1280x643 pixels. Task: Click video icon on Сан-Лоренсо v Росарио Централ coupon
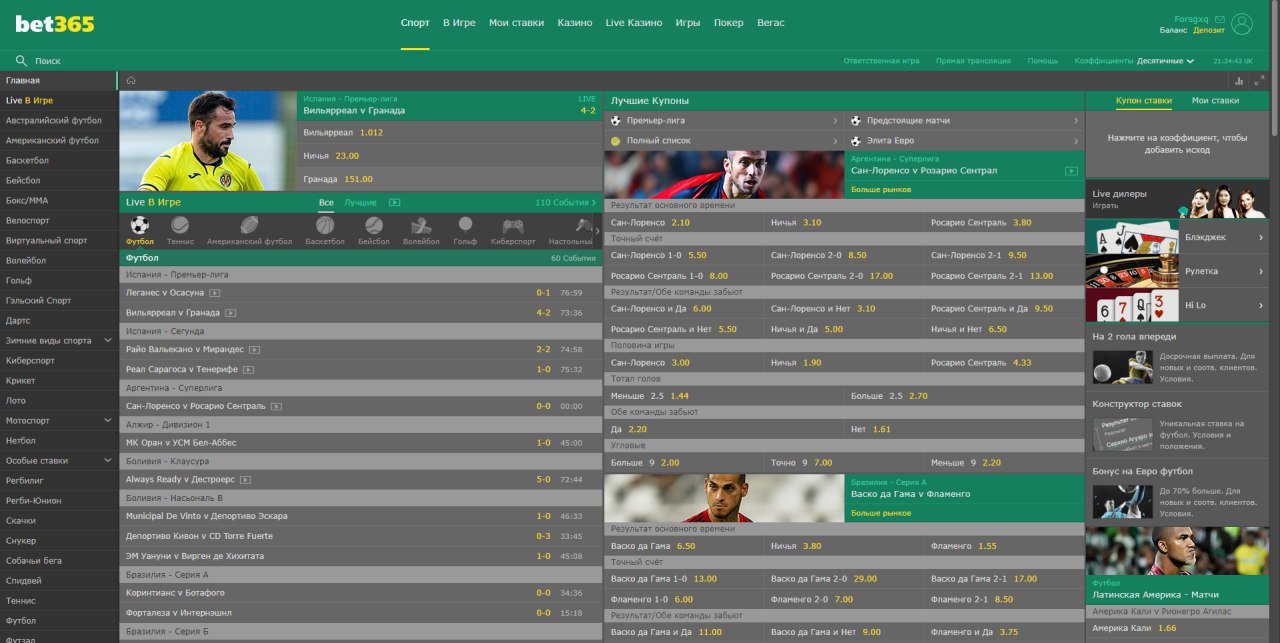[1071, 171]
